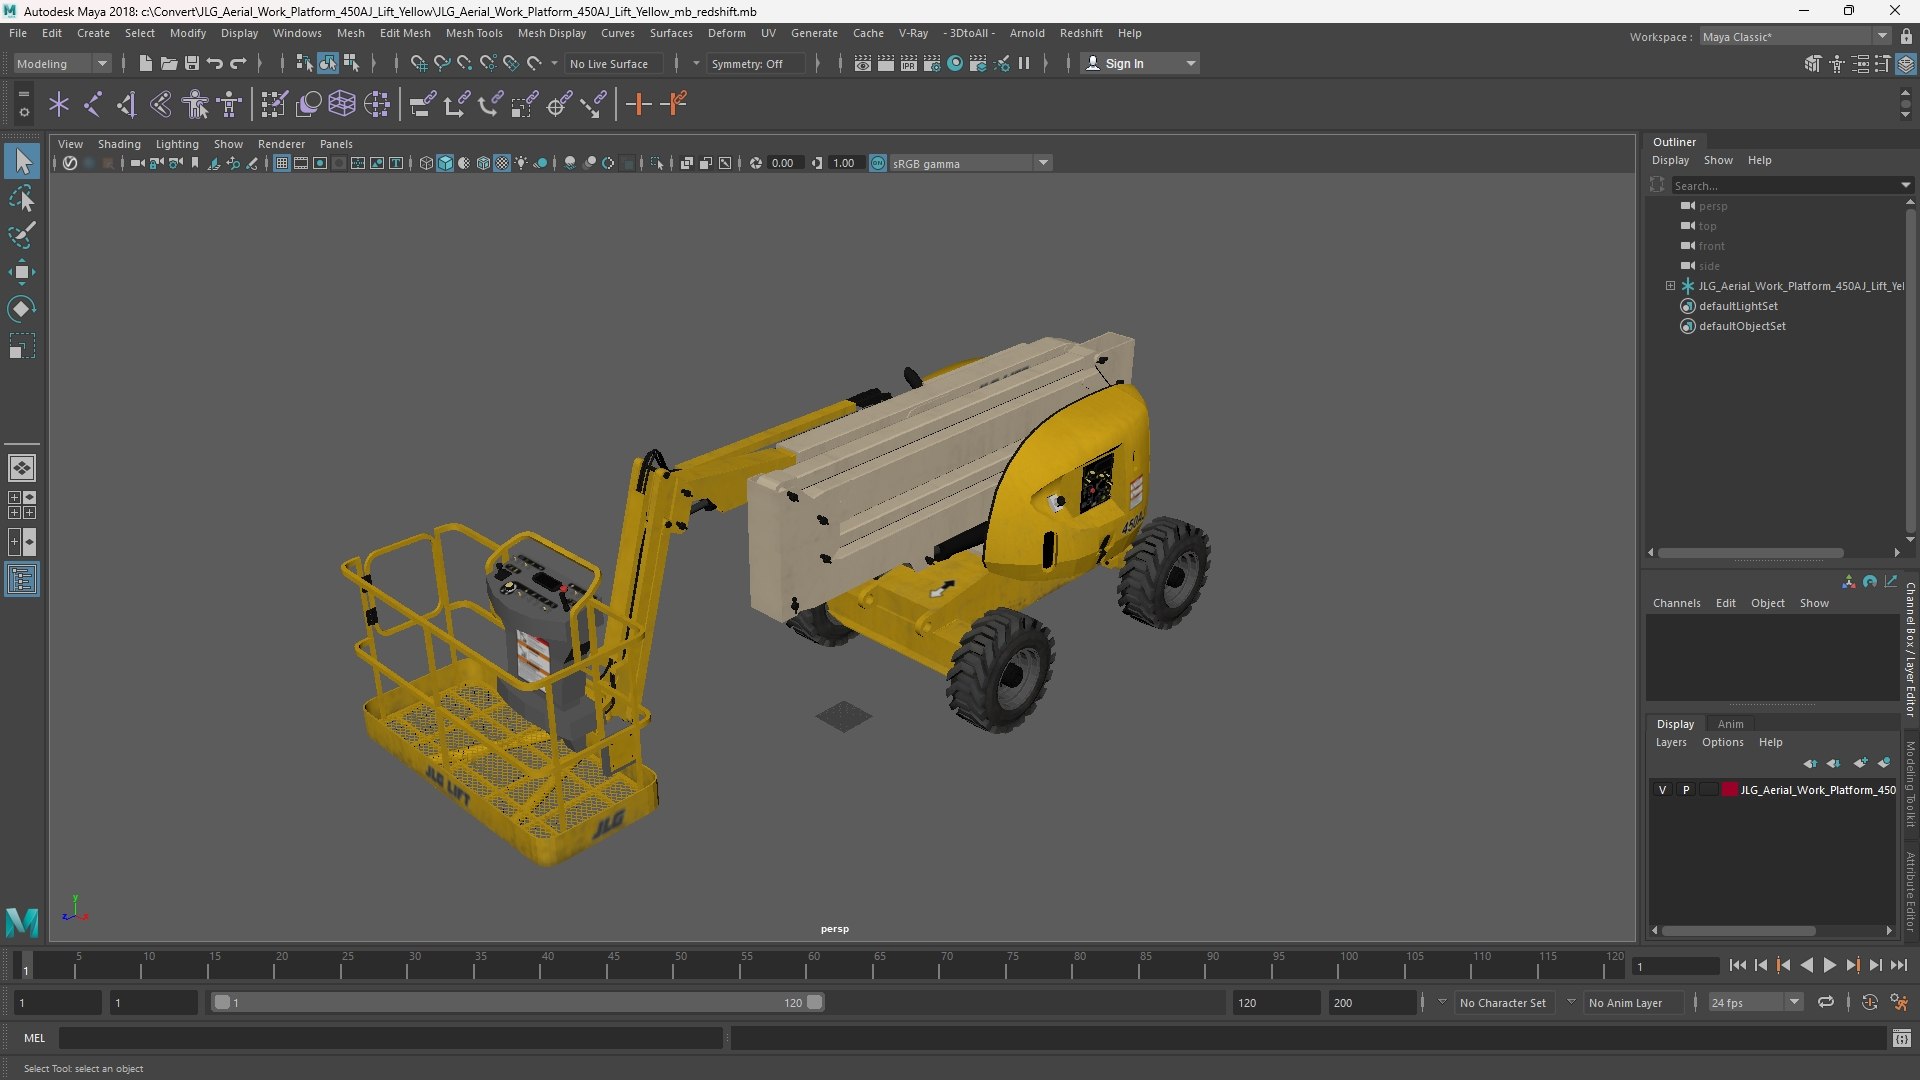Activate the Rotate tool in toolbox
Screen dimensions: 1920x1080
point(22,309)
